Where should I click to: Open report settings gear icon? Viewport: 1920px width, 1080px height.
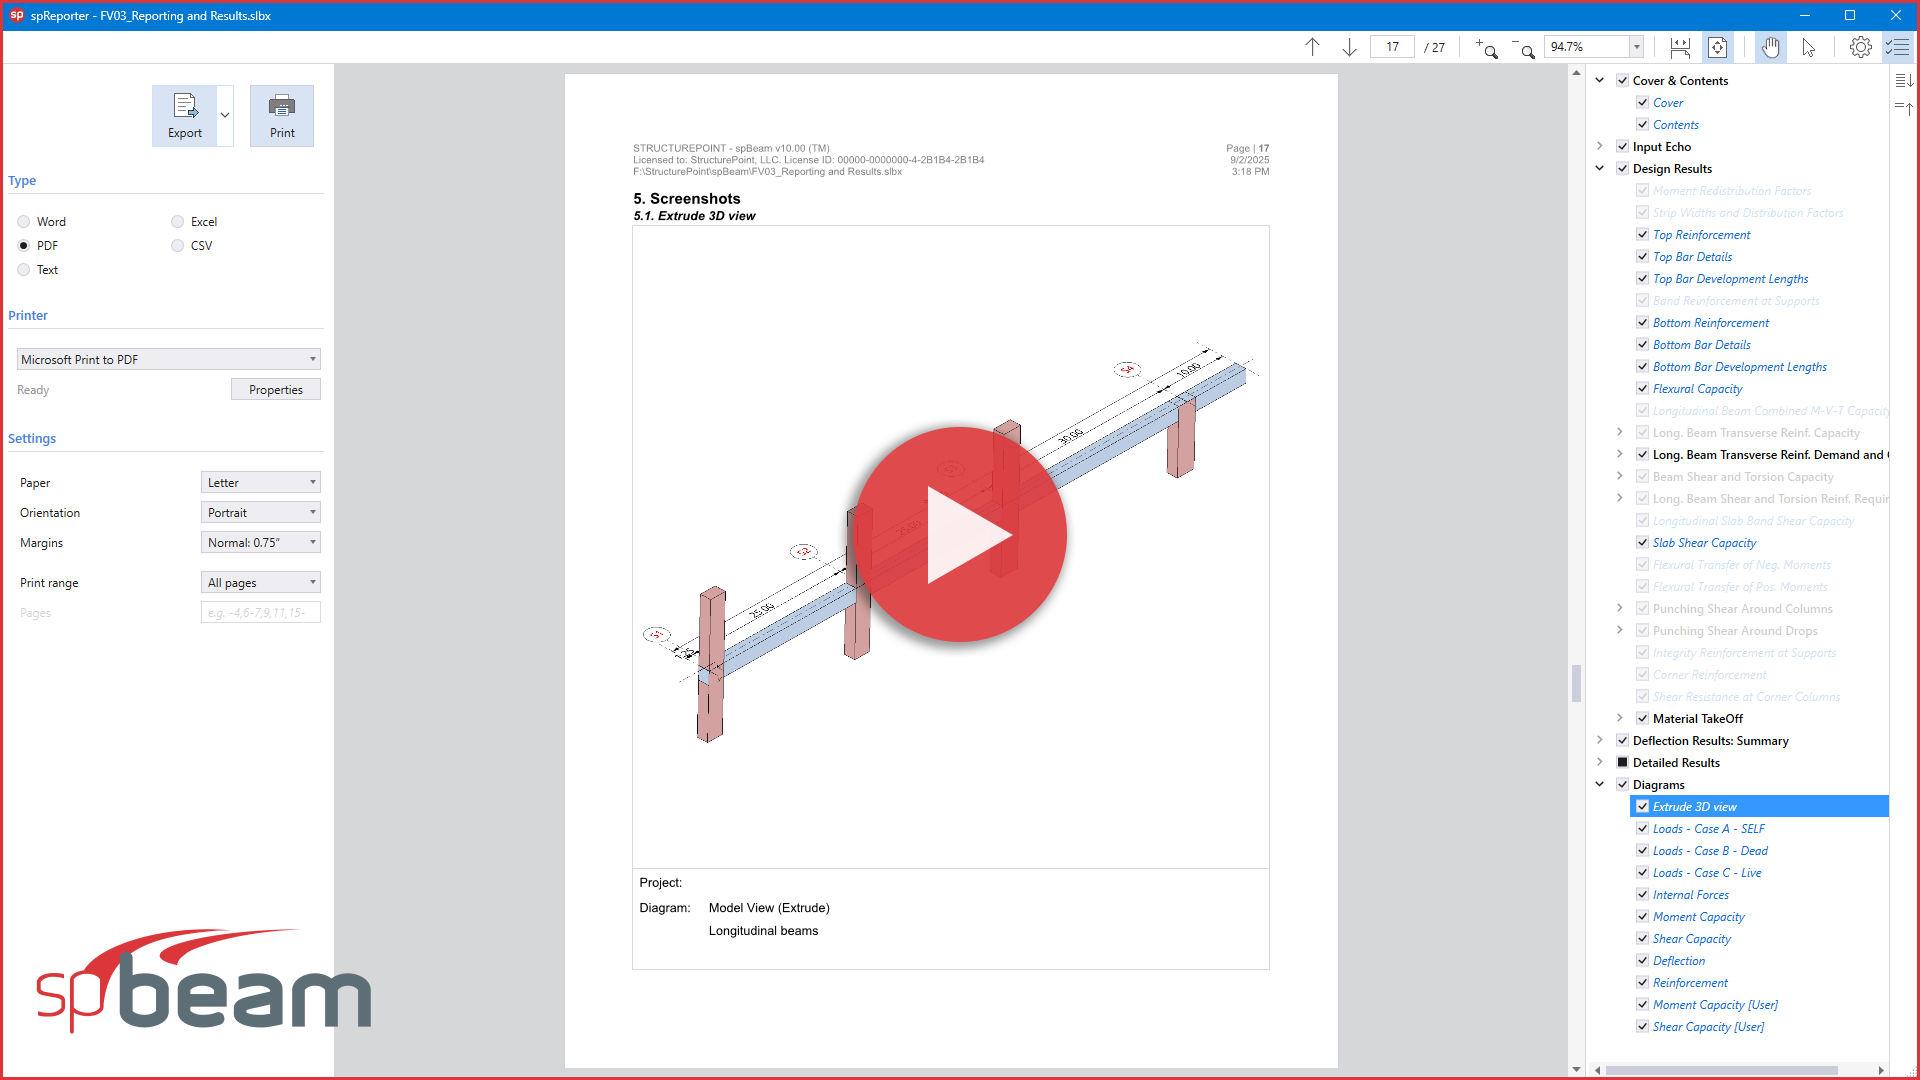[1860, 47]
